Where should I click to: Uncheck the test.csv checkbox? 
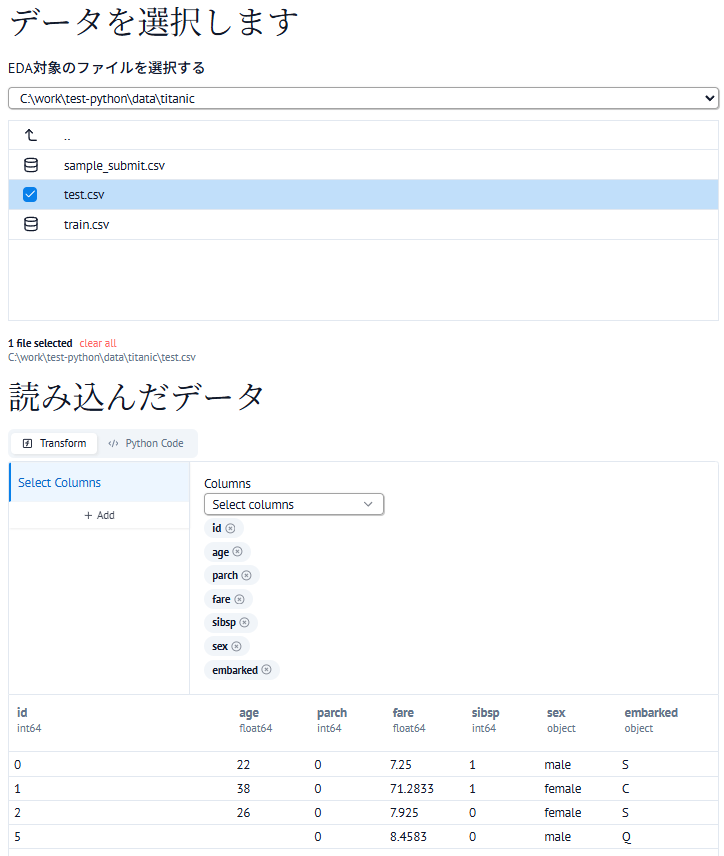click(30, 194)
